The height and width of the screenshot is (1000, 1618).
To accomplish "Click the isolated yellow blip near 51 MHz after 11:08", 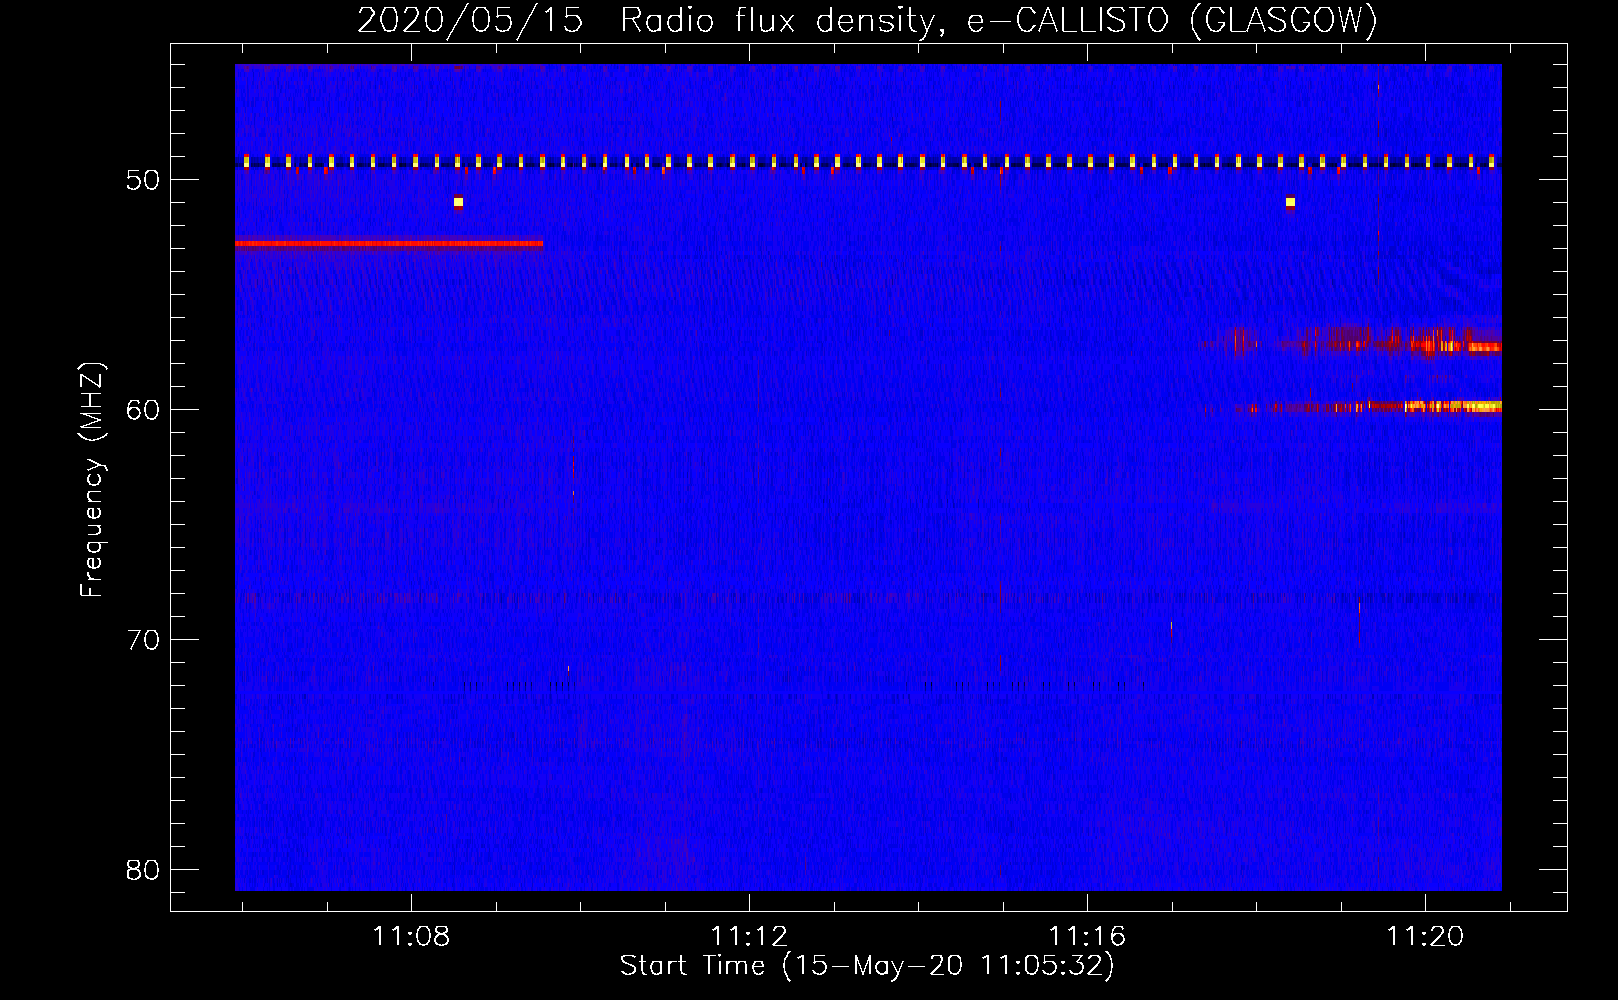I will (x=458, y=202).
